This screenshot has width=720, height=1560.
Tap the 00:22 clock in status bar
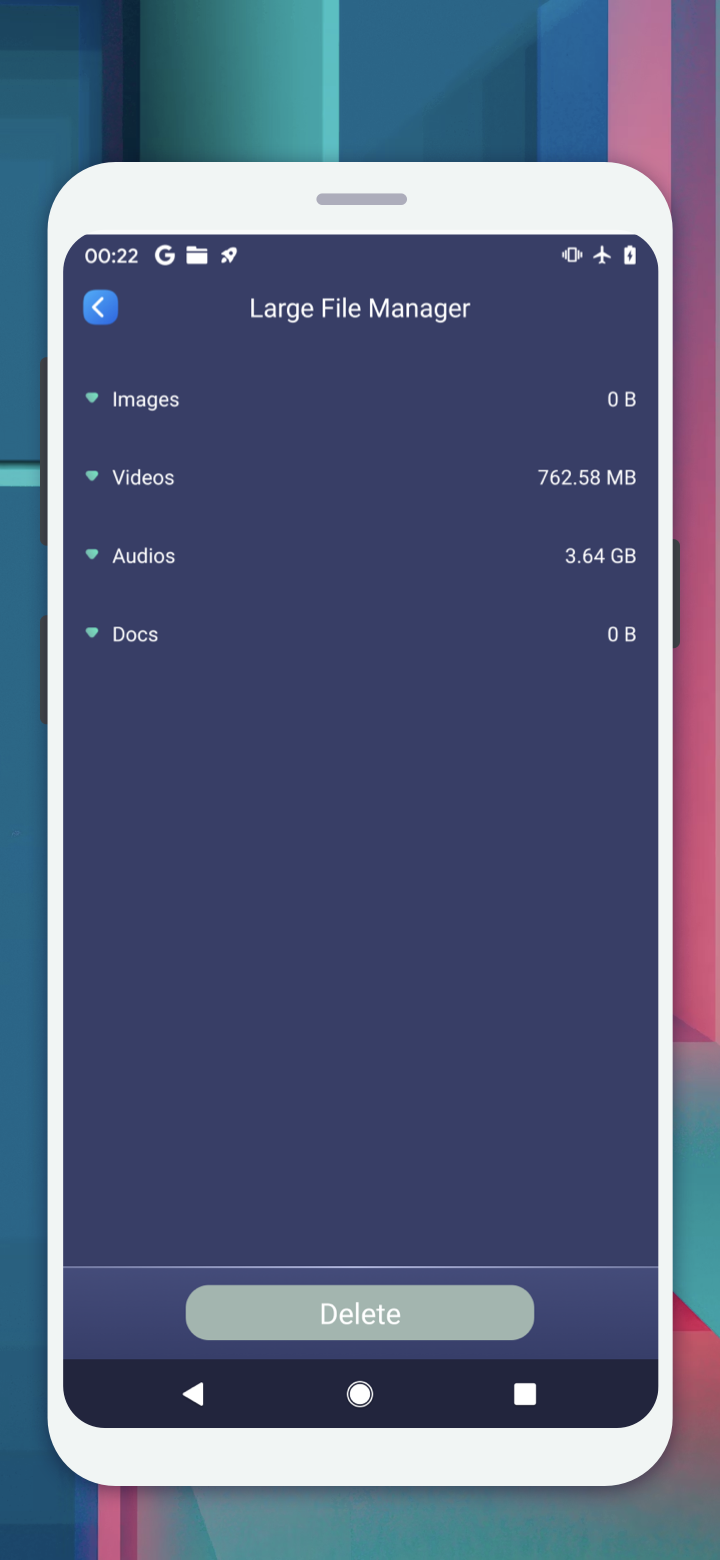[111, 256]
